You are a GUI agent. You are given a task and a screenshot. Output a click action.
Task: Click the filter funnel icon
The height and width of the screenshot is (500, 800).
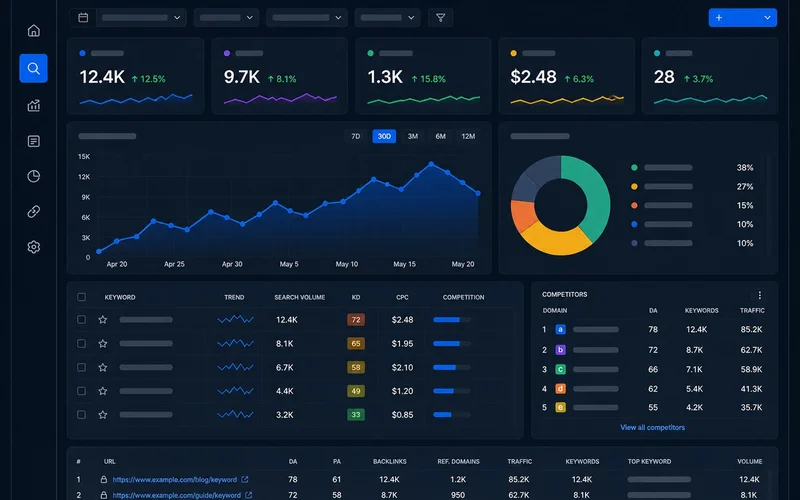440,18
